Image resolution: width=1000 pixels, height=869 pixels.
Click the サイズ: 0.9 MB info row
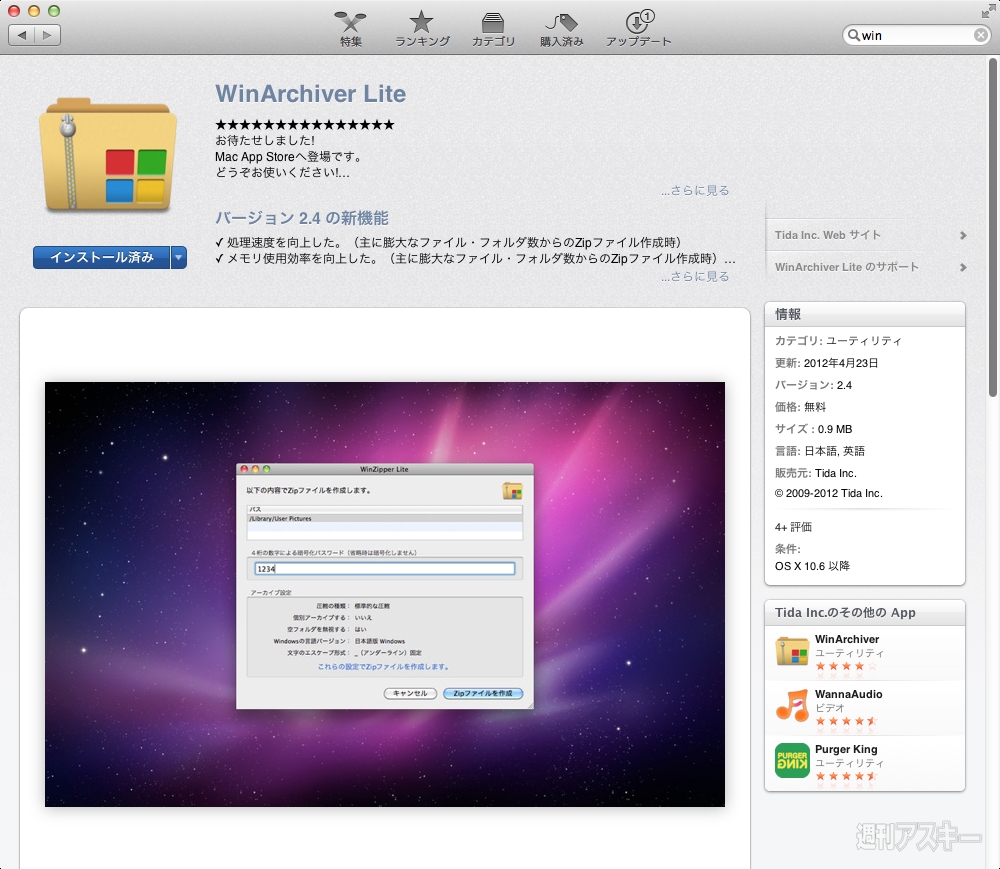[x=813, y=428]
